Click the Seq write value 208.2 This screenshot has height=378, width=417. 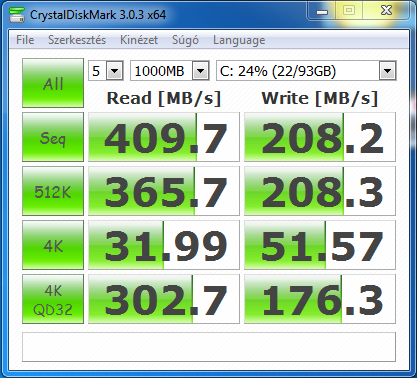(x=320, y=137)
